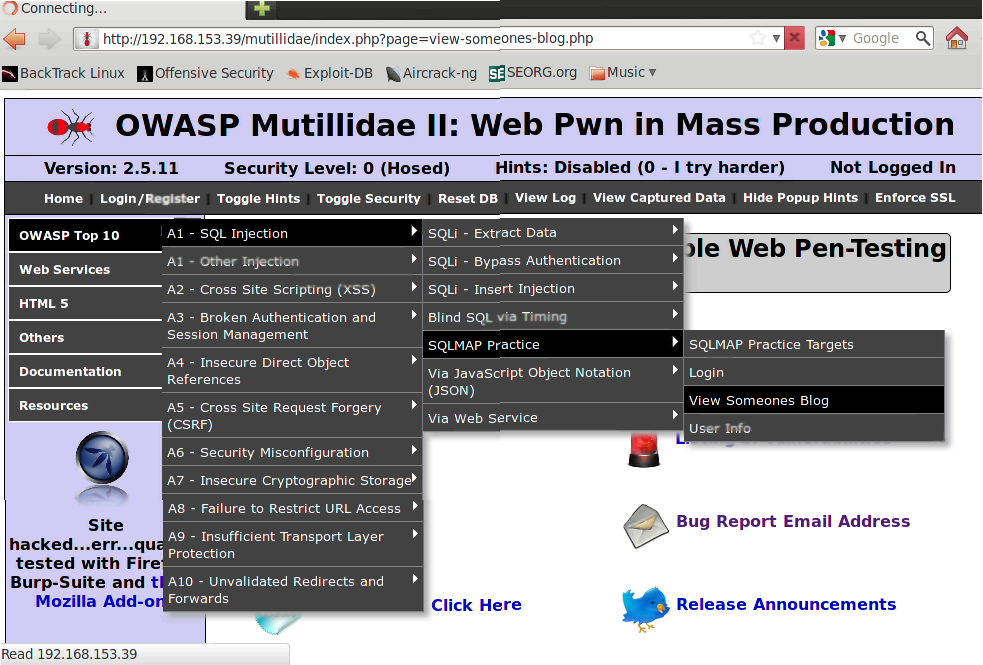
Task: Click the stop loading X button
Action: coord(794,39)
